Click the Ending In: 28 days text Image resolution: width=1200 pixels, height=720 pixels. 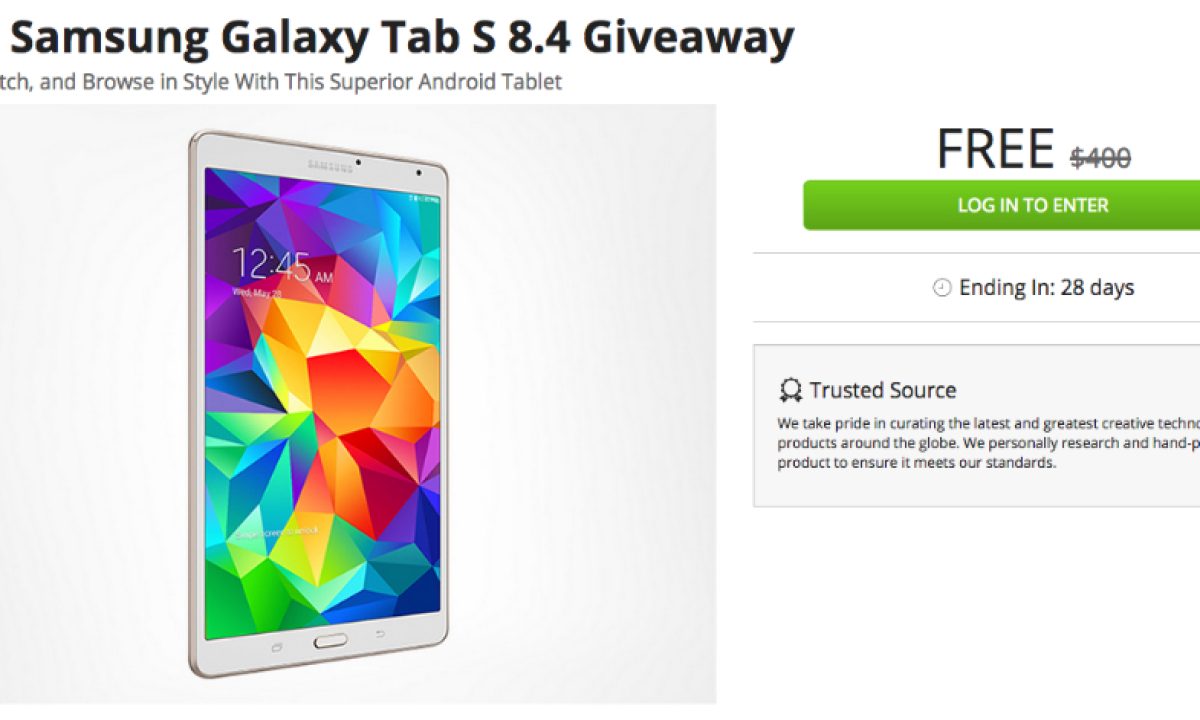point(1046,288)
